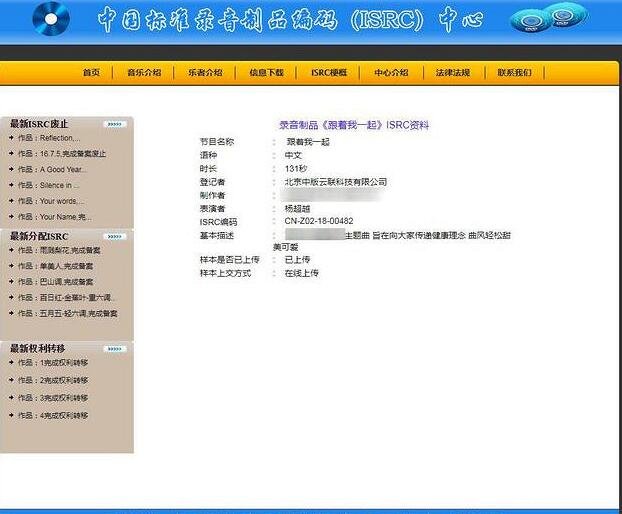Open the 法律法规 menu item
Screen dimensions: 622x514
point(452,72)
